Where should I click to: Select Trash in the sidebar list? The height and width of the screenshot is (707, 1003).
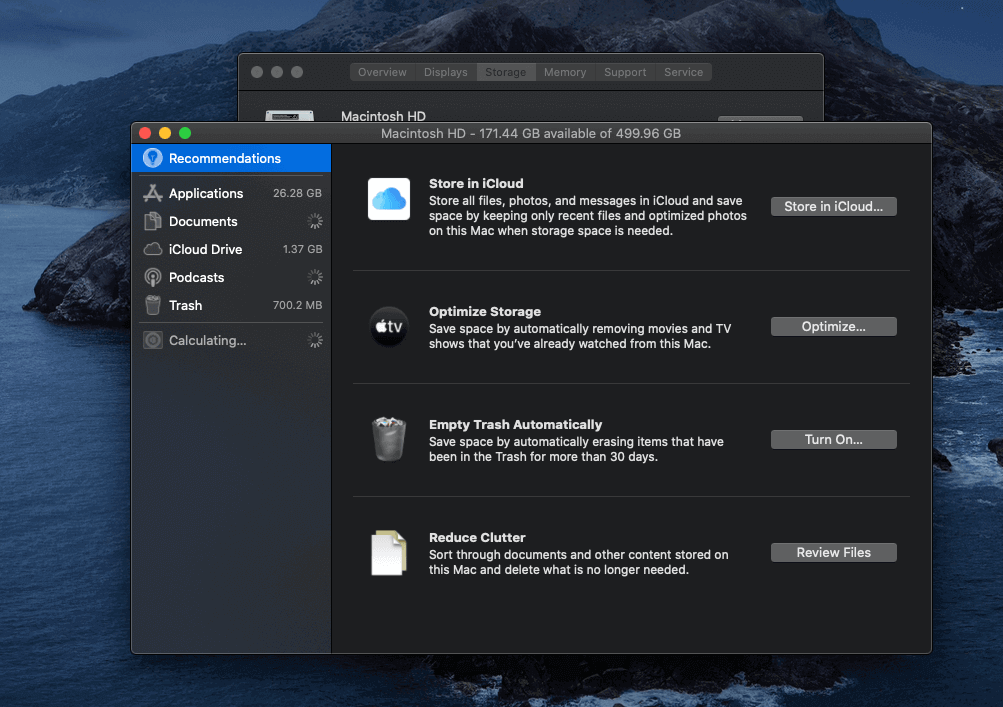coord(231,306)
